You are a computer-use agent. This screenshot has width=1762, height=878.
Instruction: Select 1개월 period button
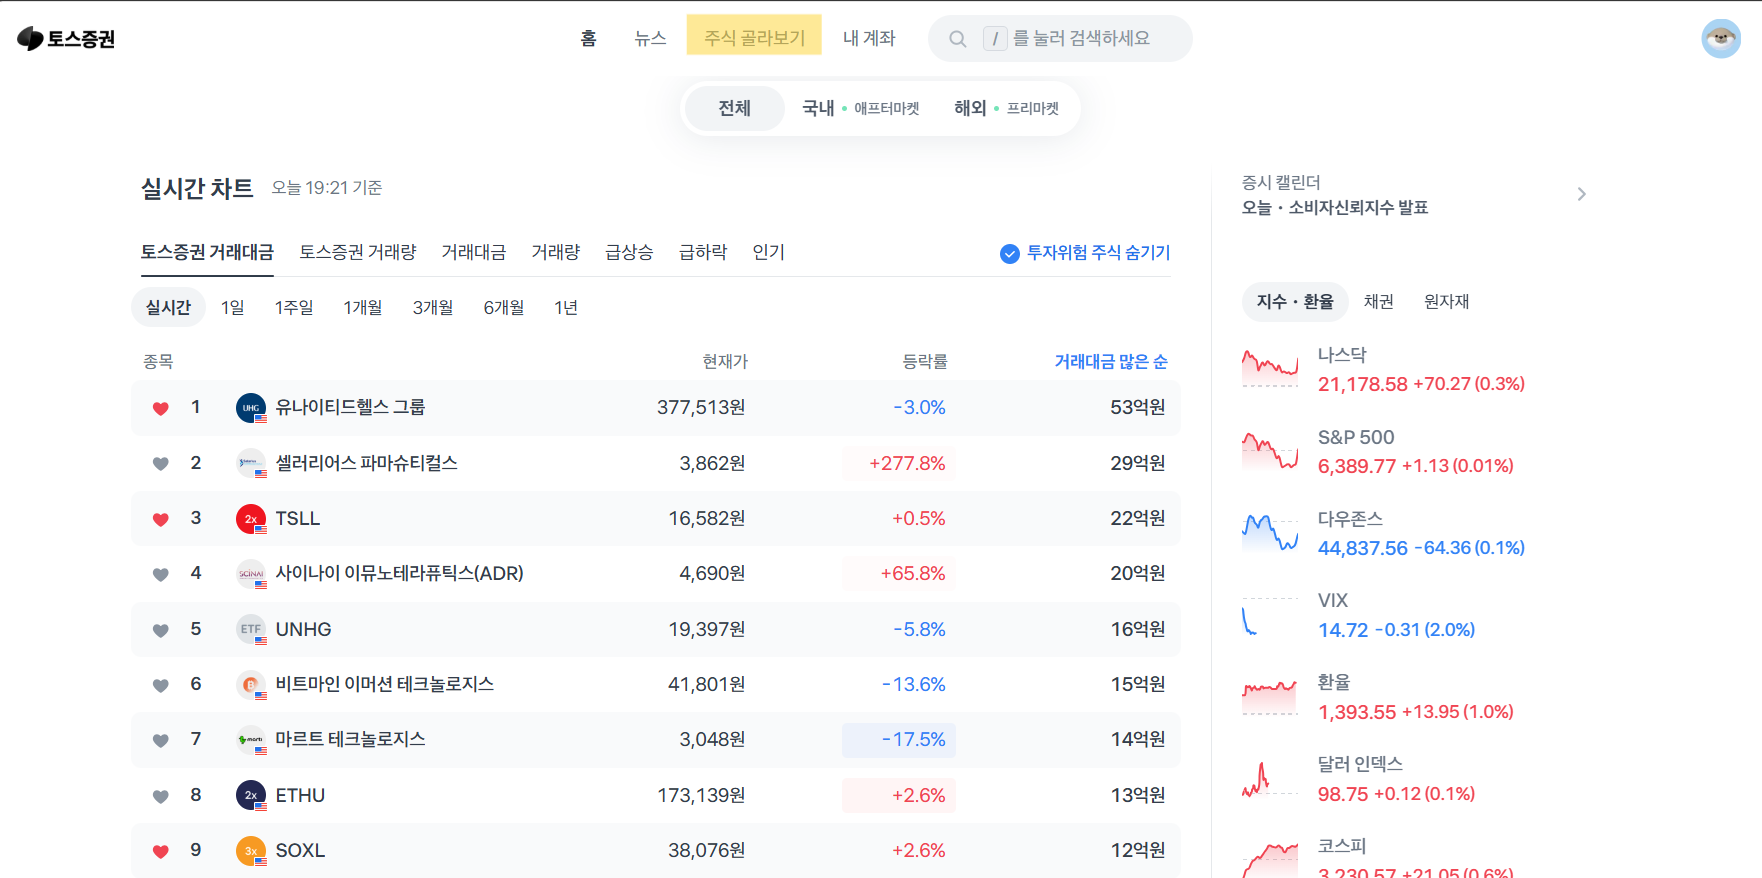tap(363, 307)
